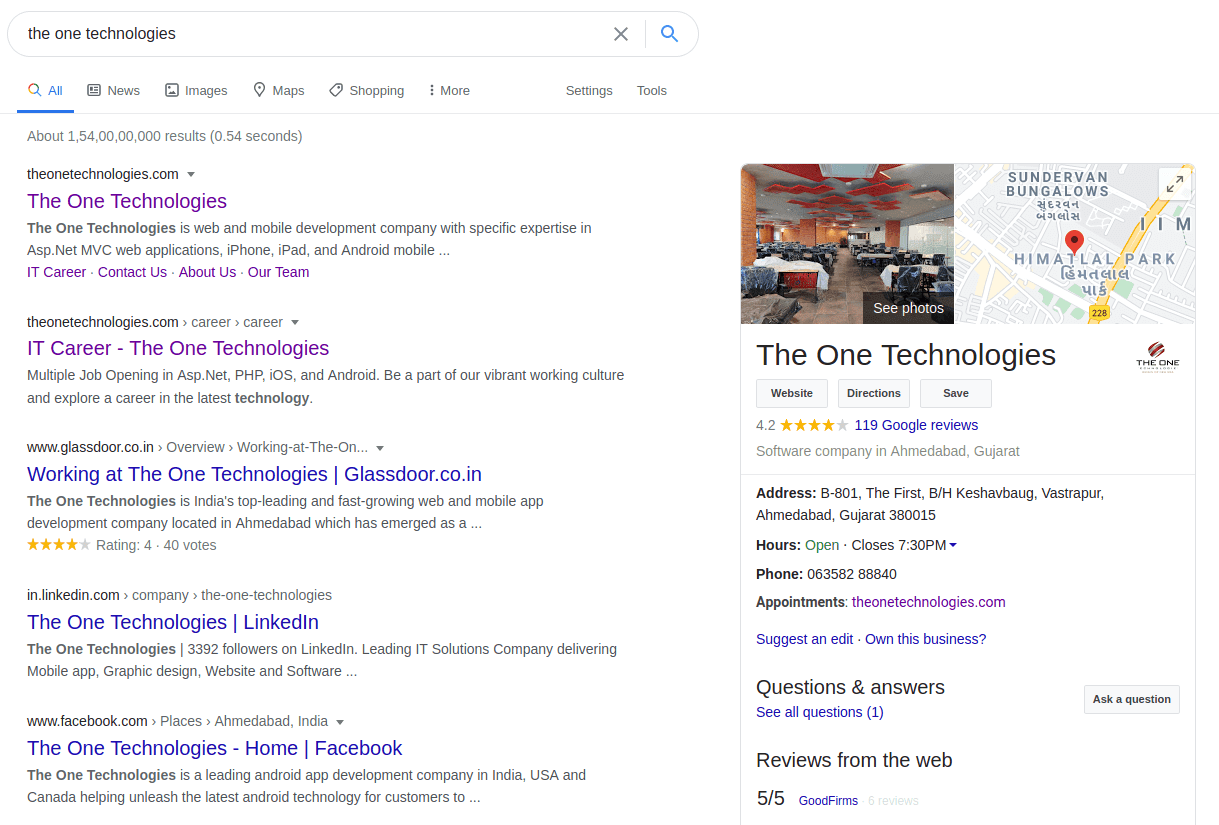Click the star rating in knowledge panel
The image size is (1219, 825).
point(814,425)
